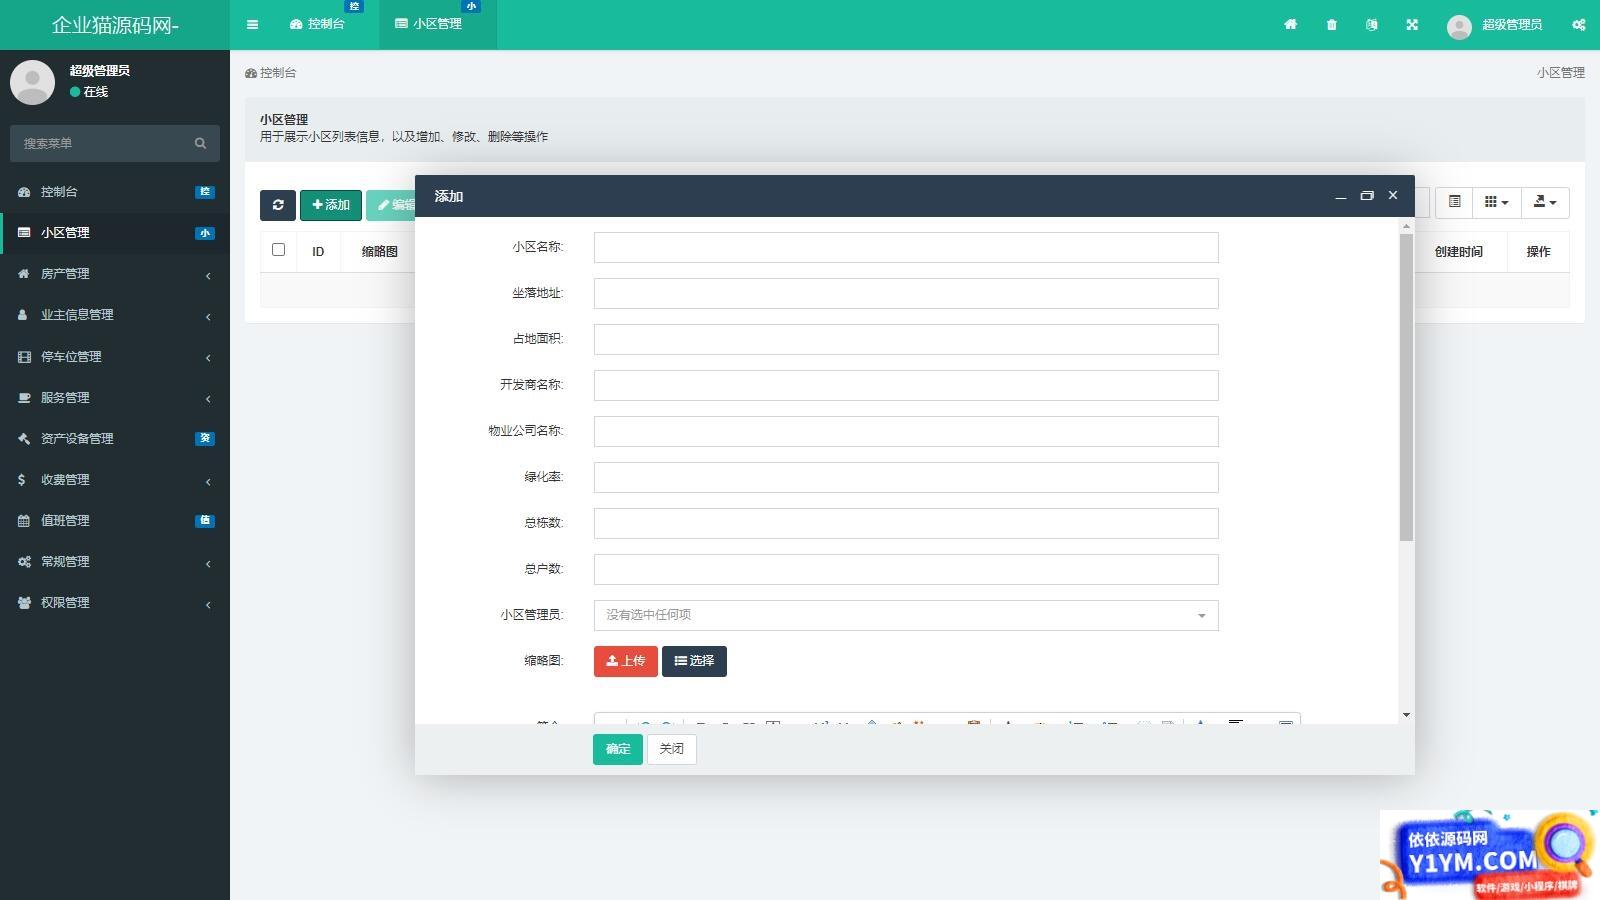Click the refresh button in table toolbar
This screenshot has height=900, width=1600.
(x=278, y=205)
